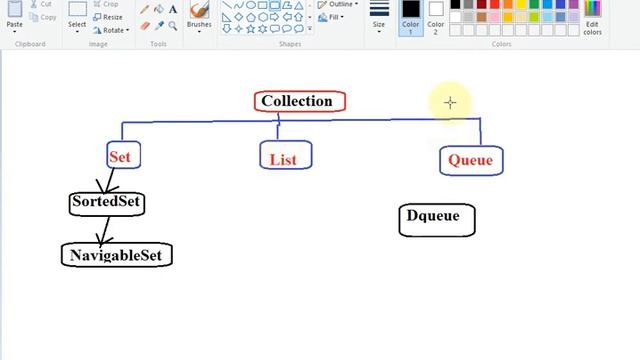Expand the Rotate dropdown
This screenshot has height=360, width=640.
tap(128, 30)
